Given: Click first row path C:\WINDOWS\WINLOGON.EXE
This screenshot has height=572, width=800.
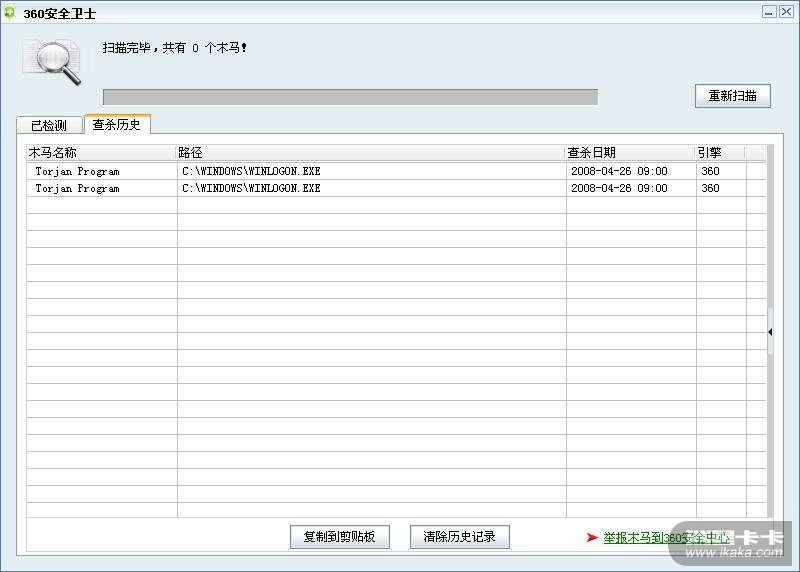Looking at the screenshot, I should pyautogui.click(x=251, y=171).
